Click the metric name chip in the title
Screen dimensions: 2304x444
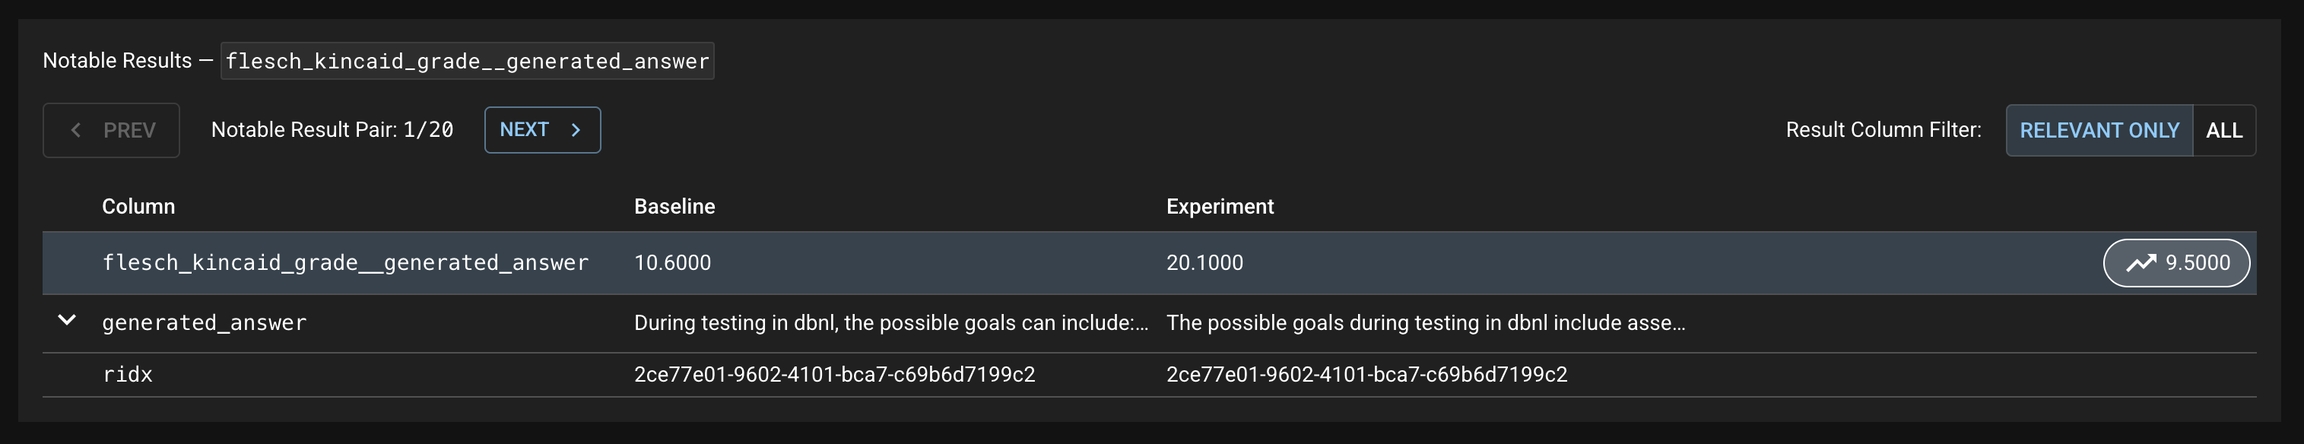467,61
